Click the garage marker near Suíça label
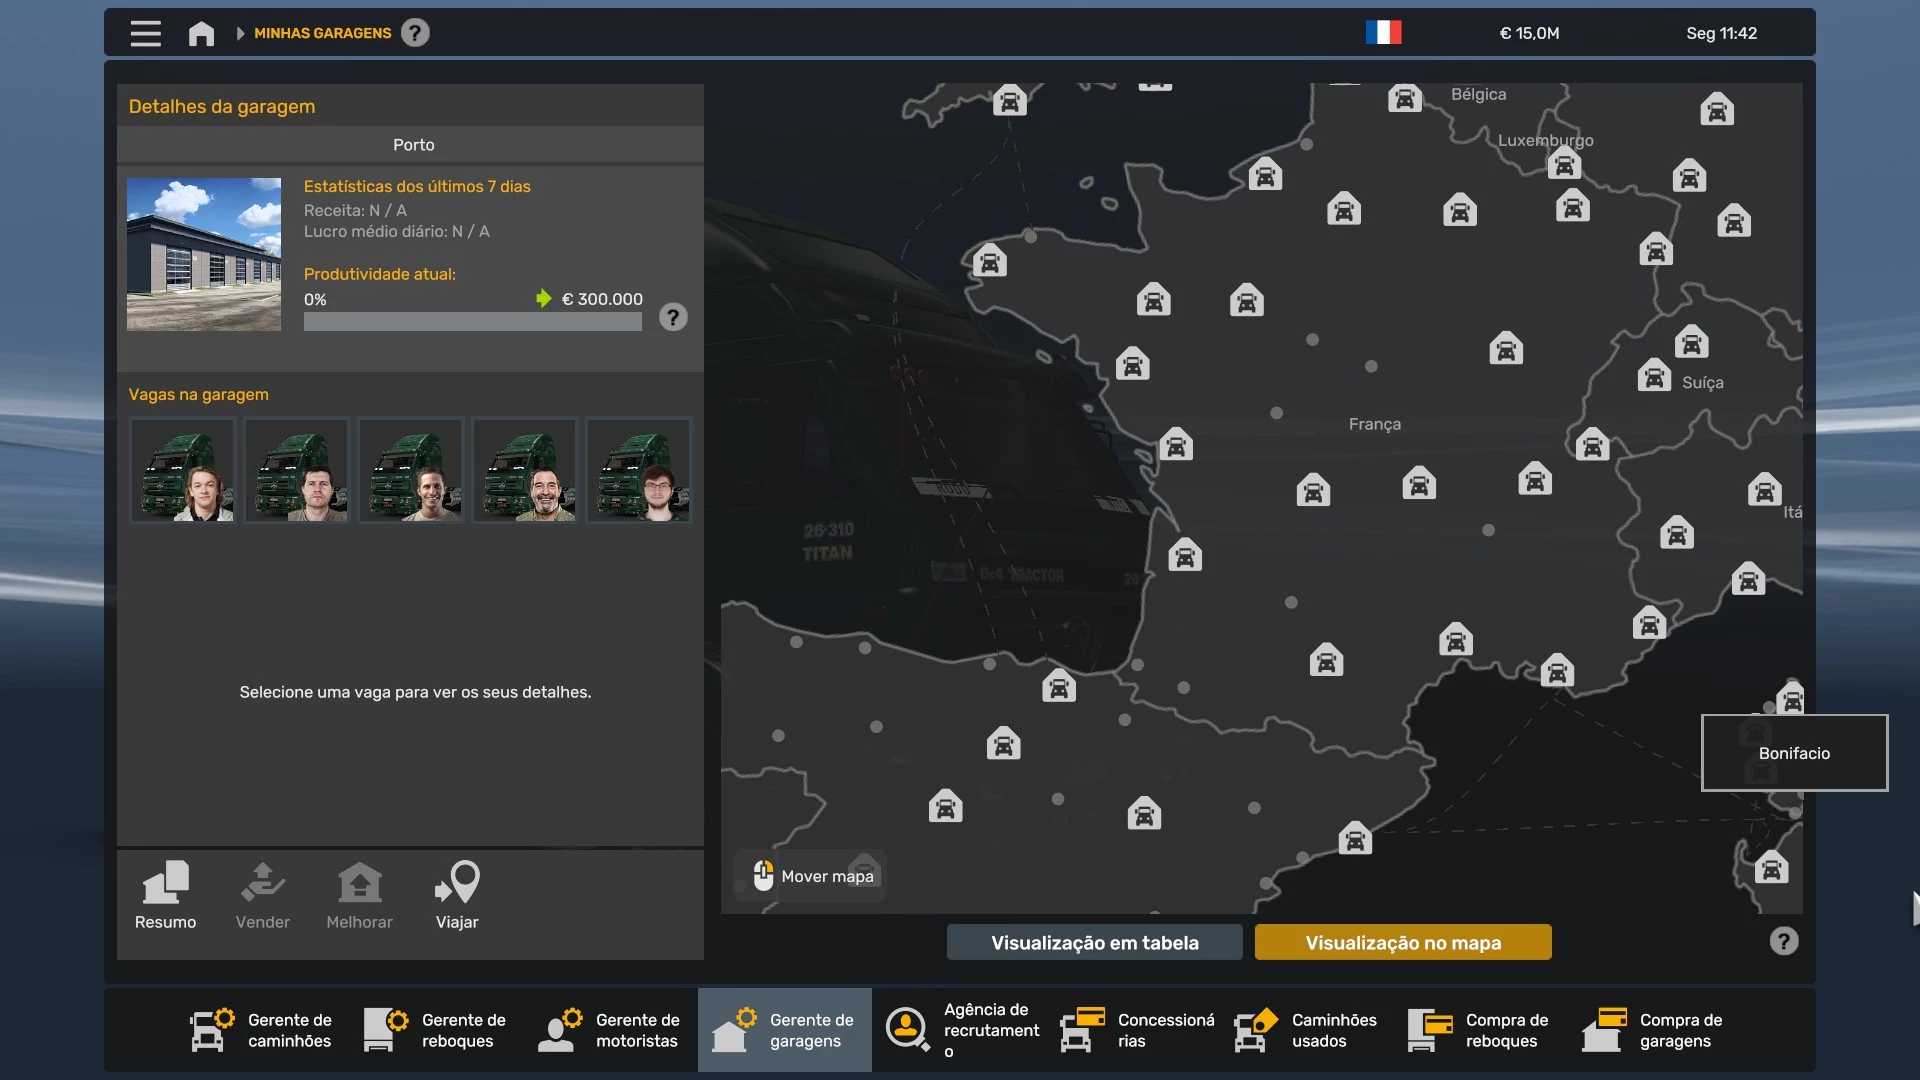 [x=1654, y=376]
